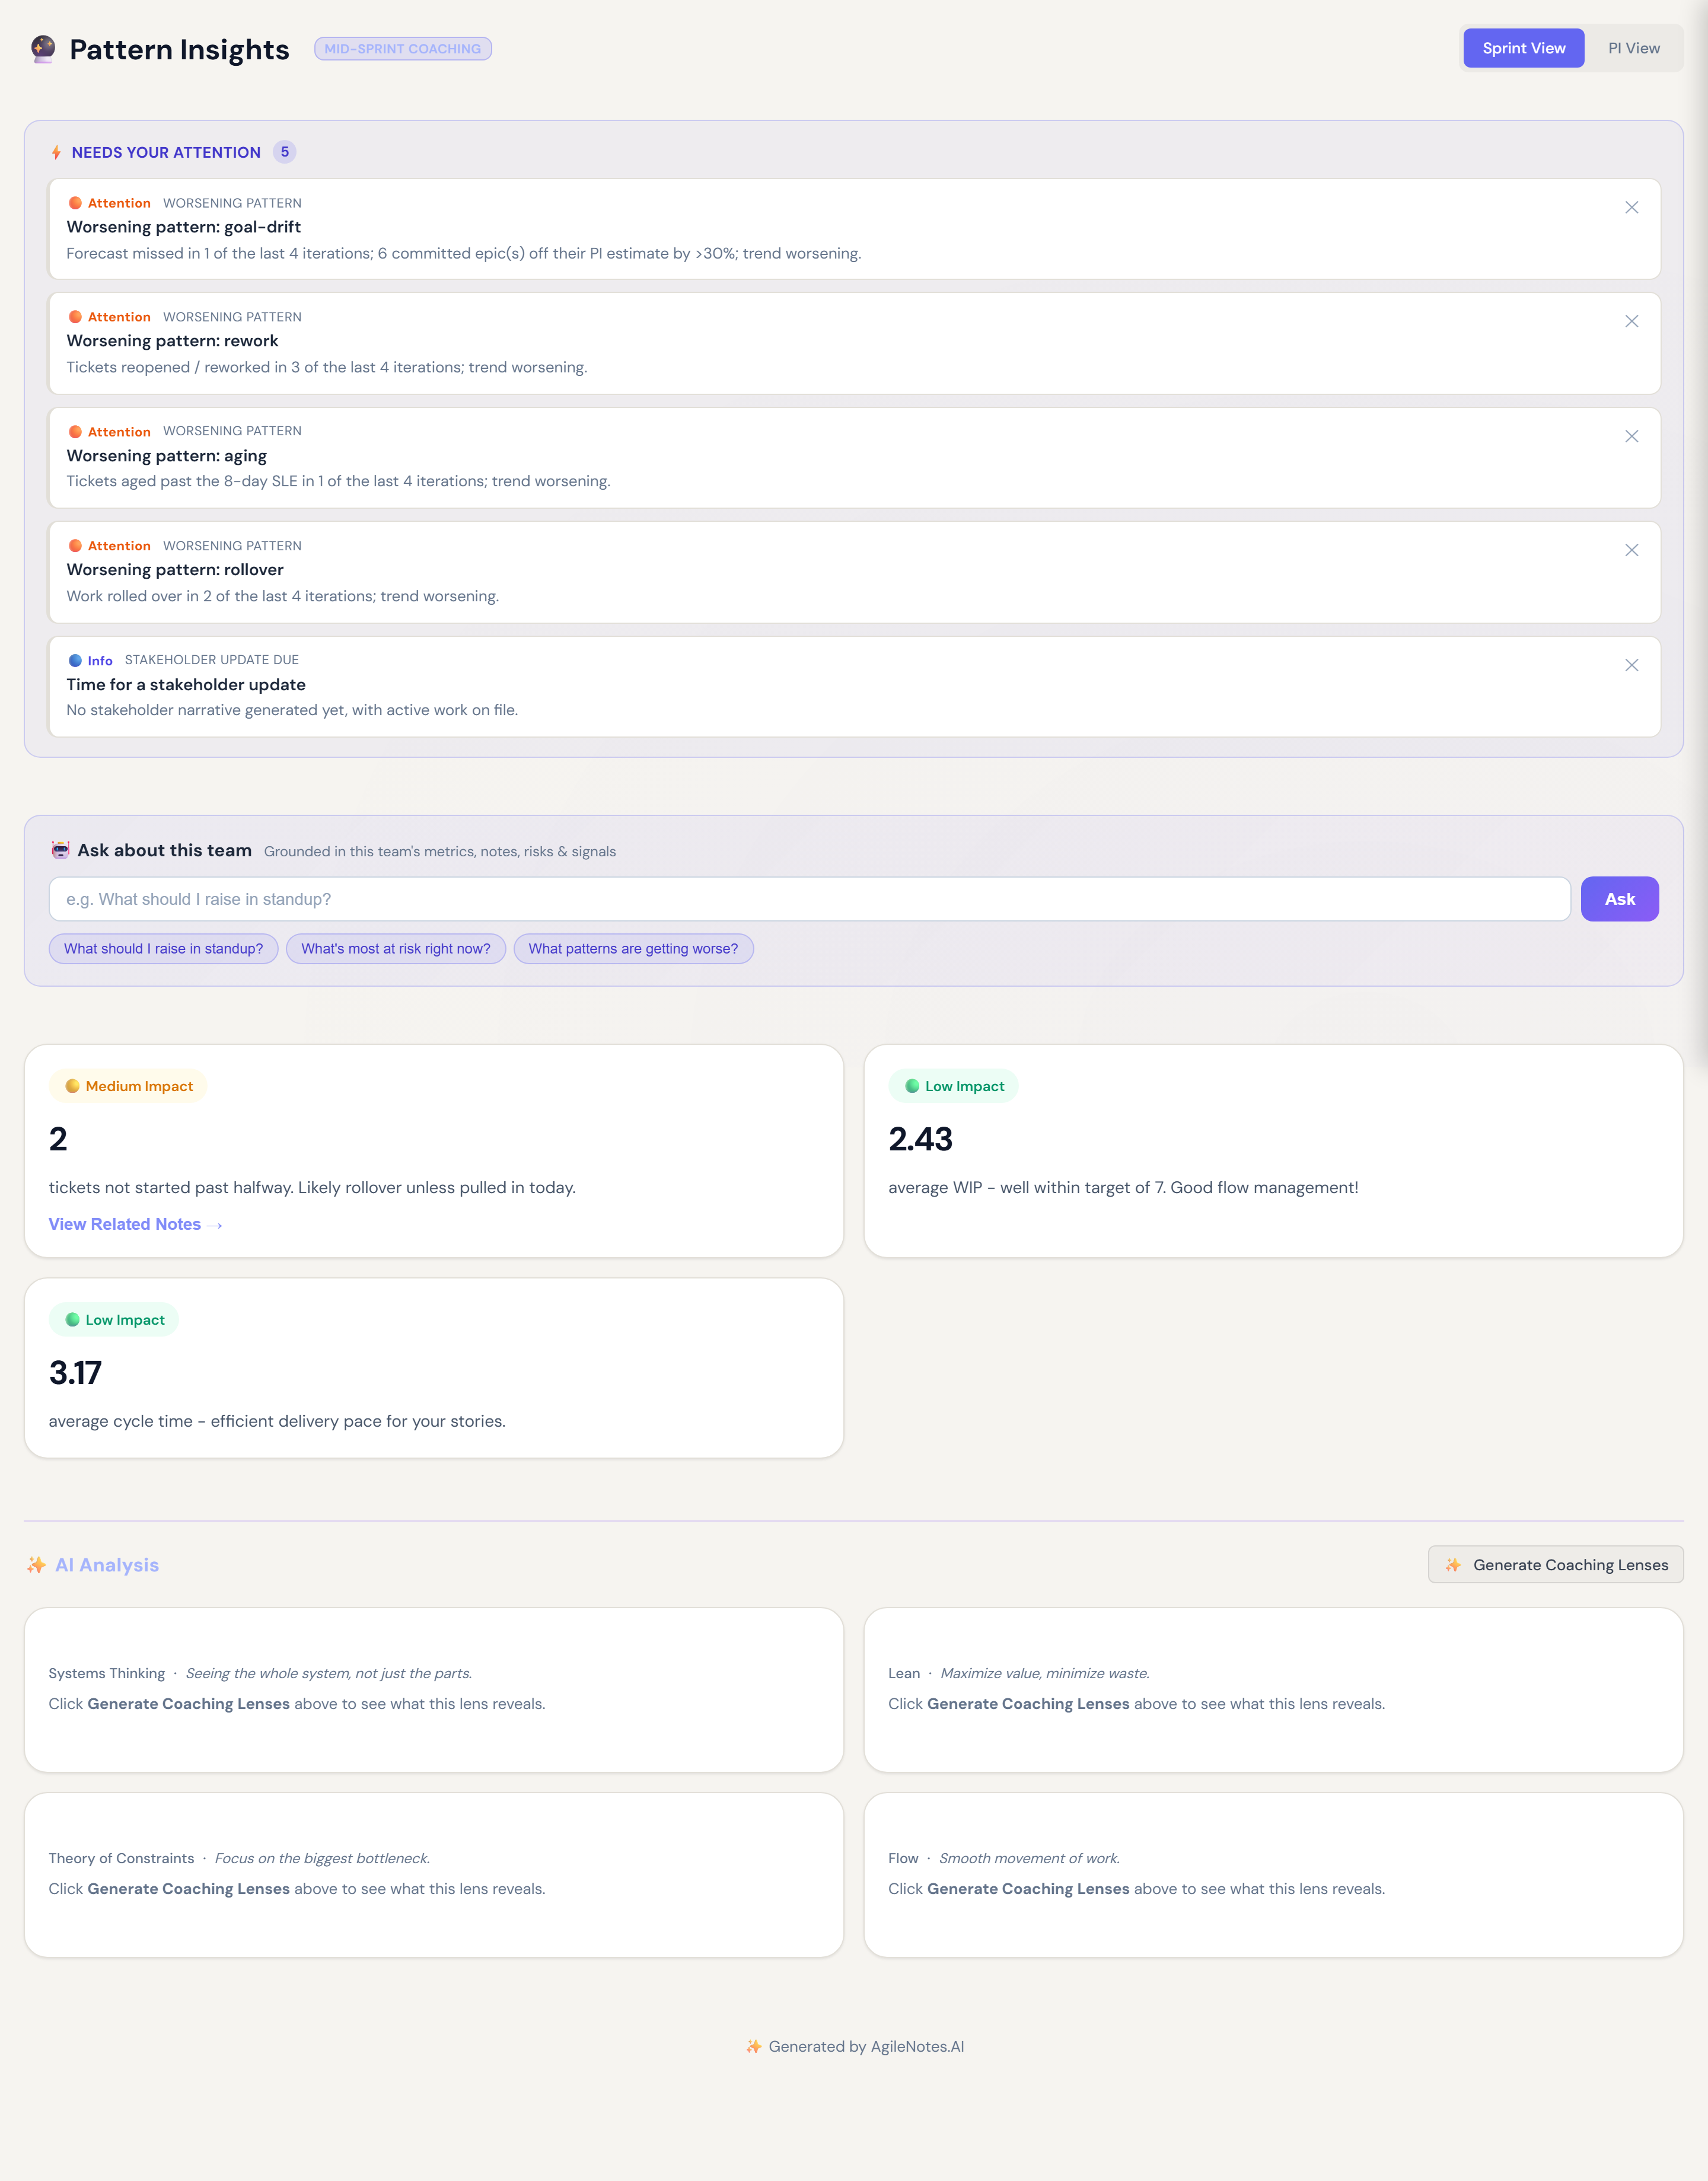Click the Pattern Insights page title
The height and width of the screenshot is (2181, 1708).
click(179, 49)
